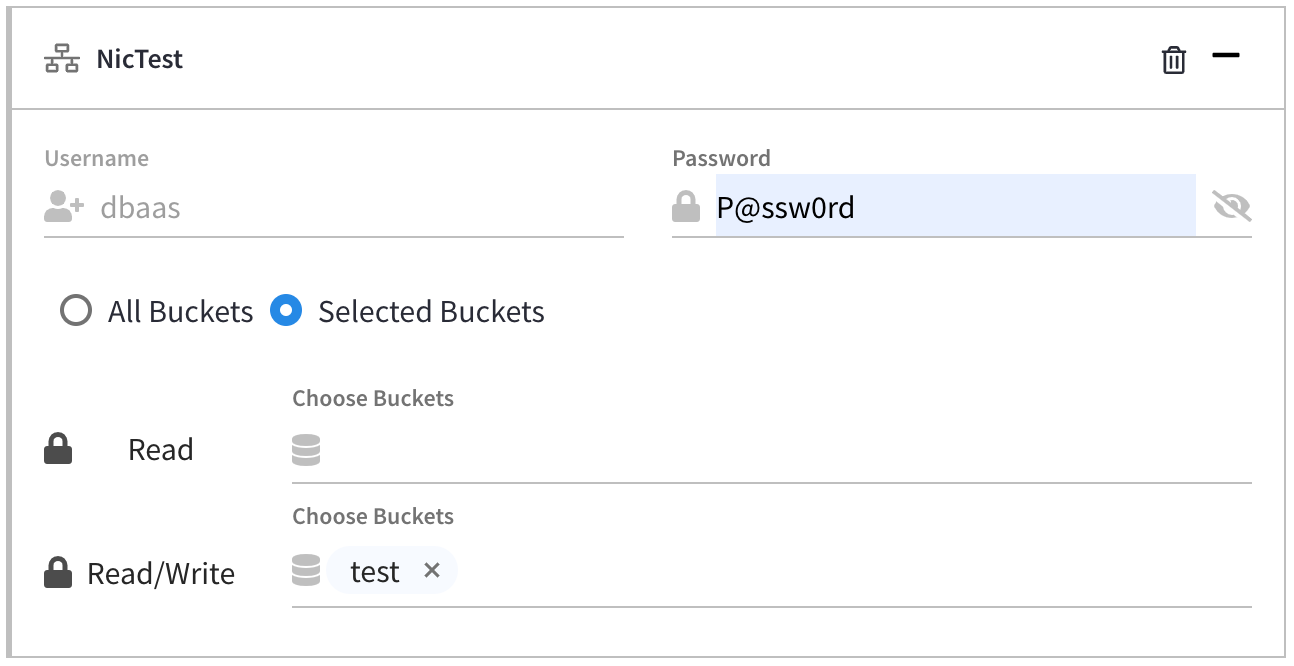Show the password using the eye toggle

click(1232, 206)
